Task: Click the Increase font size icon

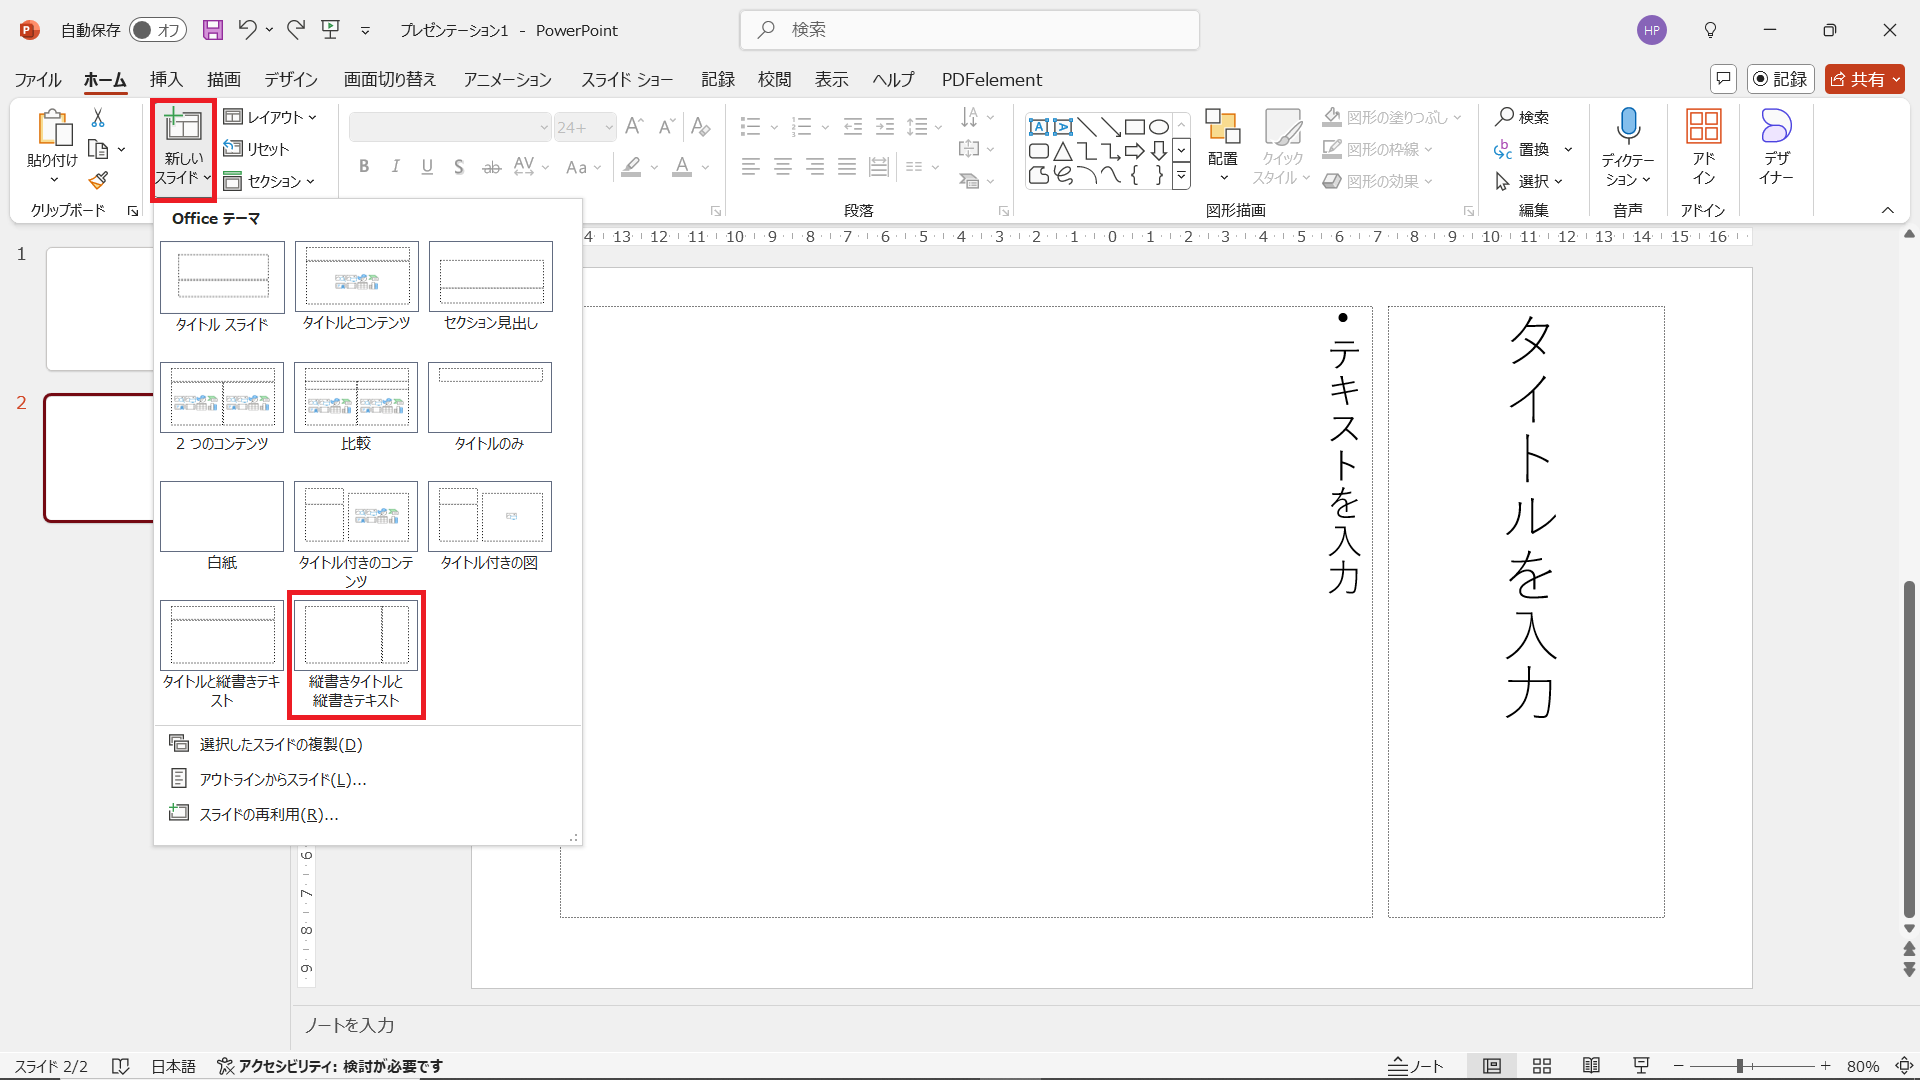Action: click(633, 127)
